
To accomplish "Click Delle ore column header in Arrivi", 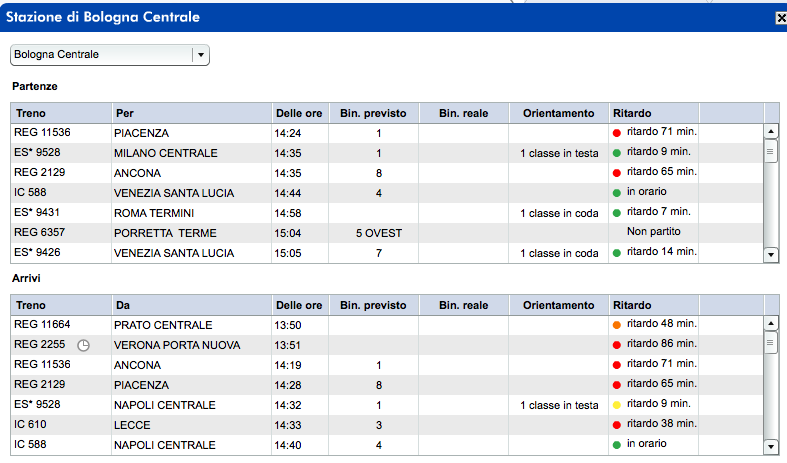I will pyautogui.click(x=299, y=305).
